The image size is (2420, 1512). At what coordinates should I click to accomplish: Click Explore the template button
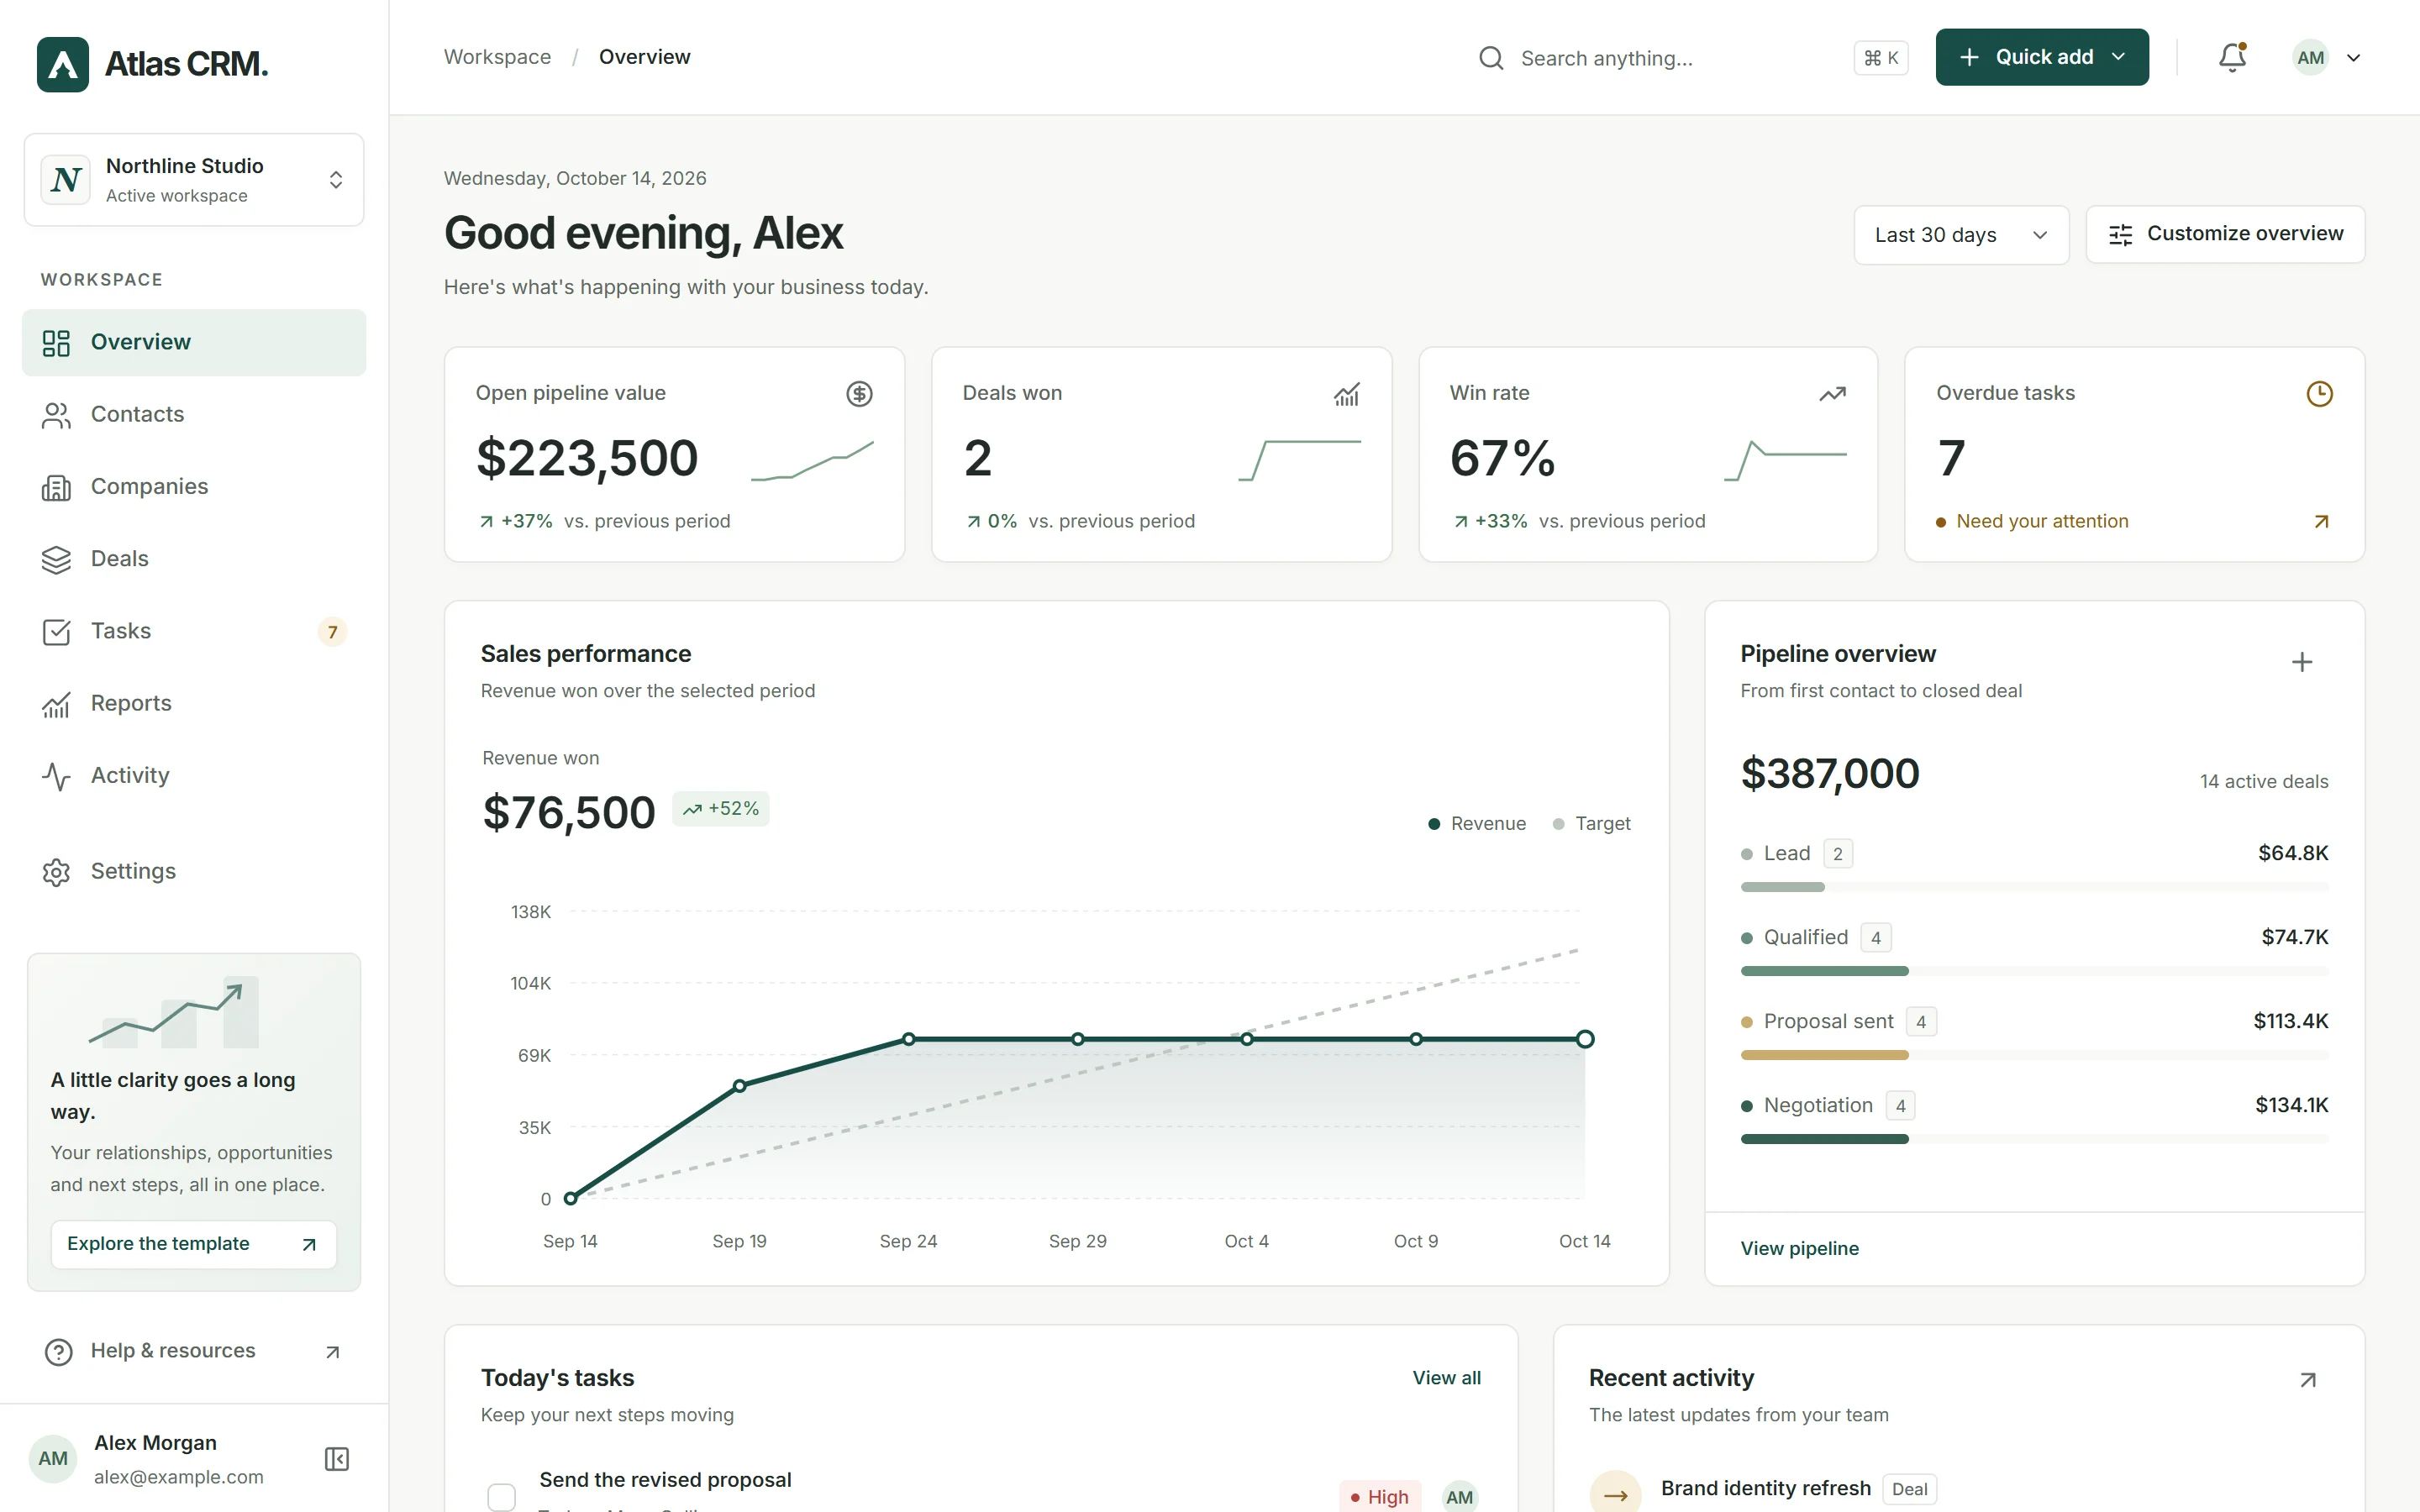194,1244
